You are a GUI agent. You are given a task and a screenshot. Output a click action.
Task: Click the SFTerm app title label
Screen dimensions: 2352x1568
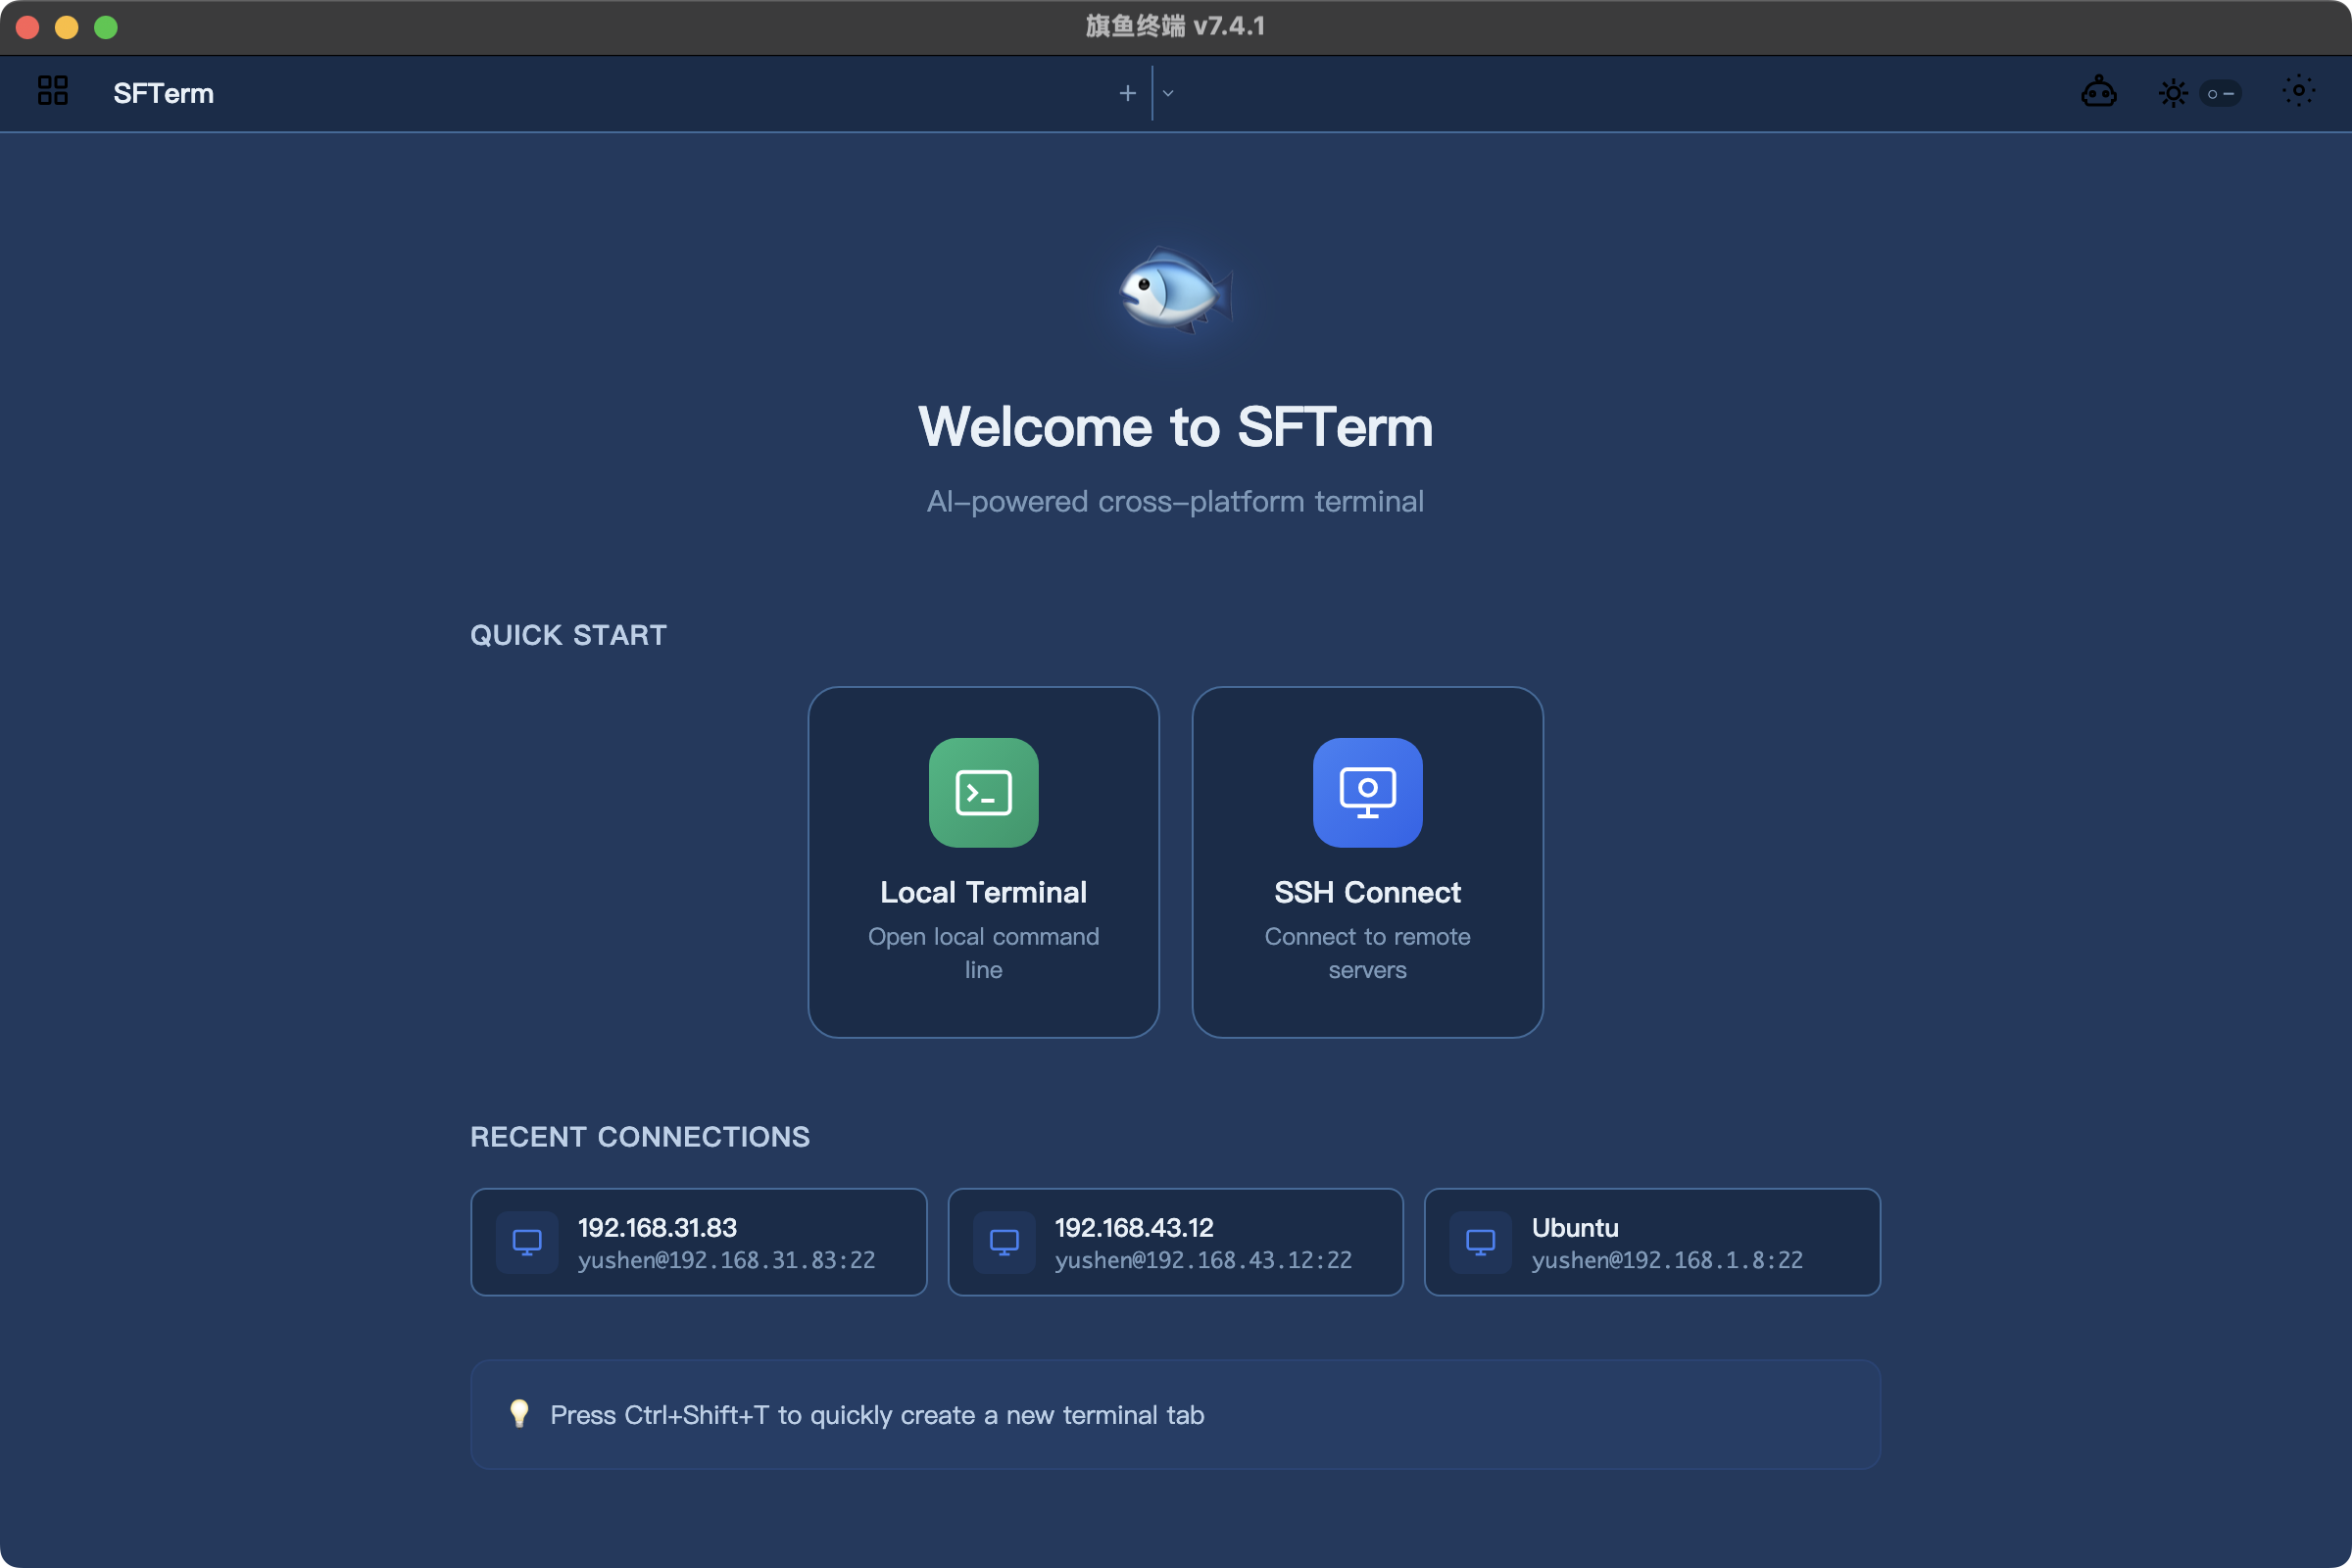tap(163, 92)
